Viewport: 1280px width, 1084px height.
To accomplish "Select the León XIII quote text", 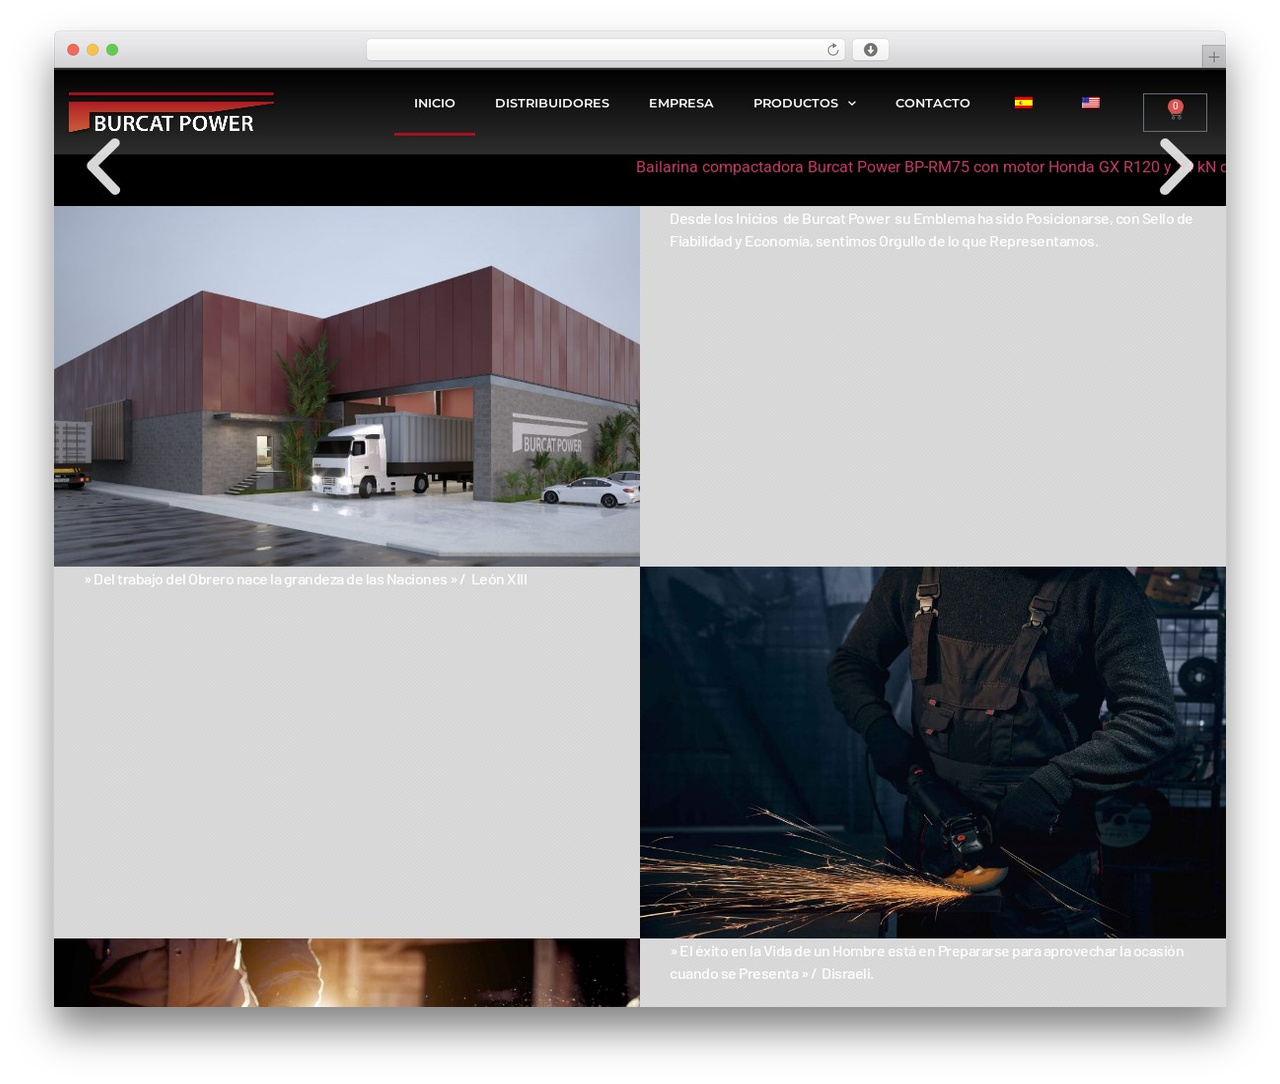I will point(306,579).
